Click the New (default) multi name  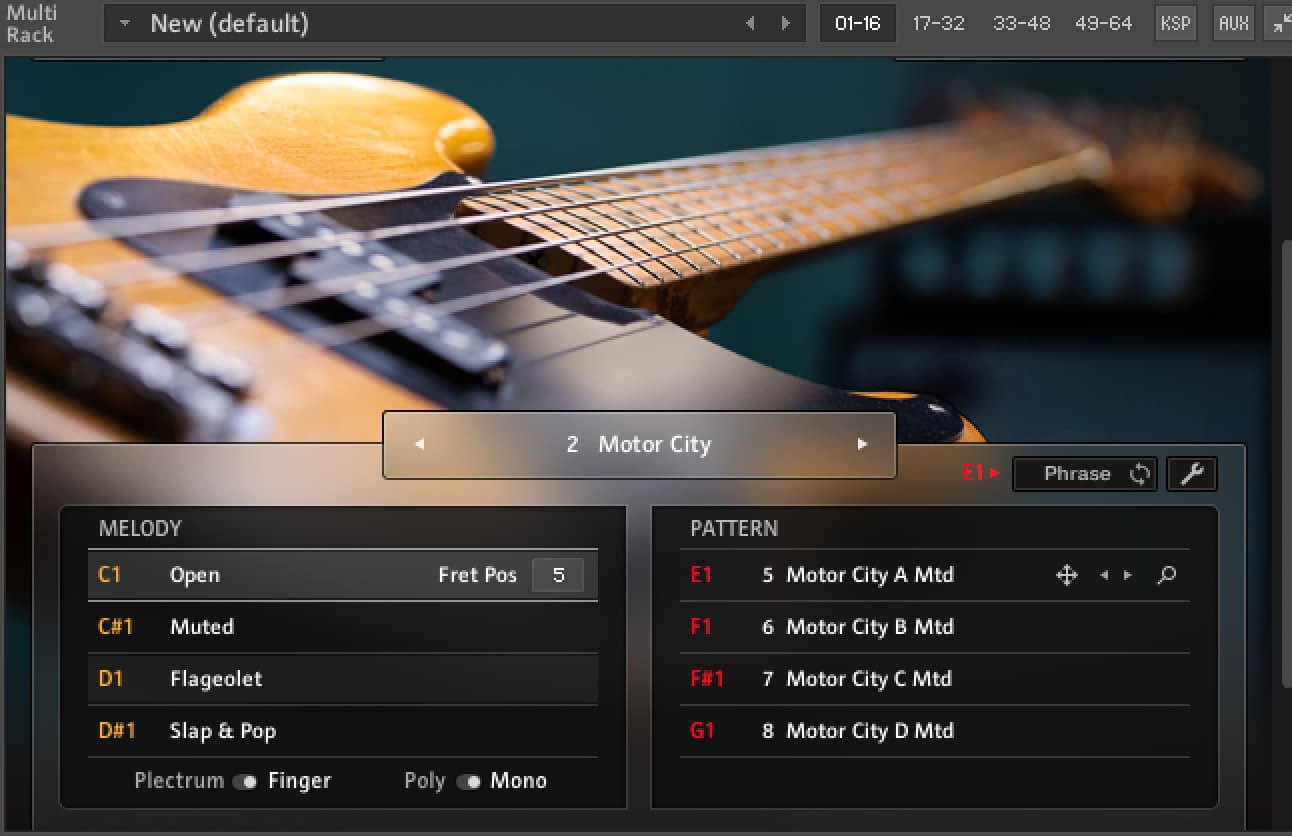229,23
